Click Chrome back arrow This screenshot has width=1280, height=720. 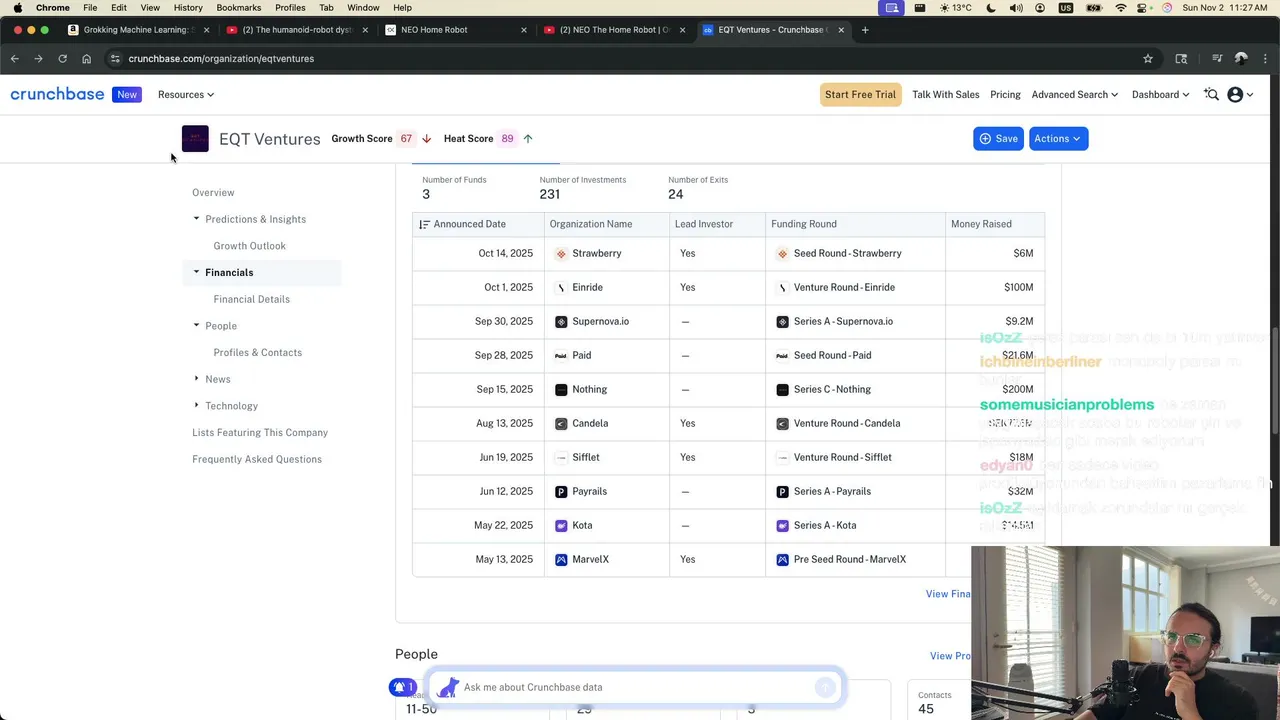[x=15, y=59]
